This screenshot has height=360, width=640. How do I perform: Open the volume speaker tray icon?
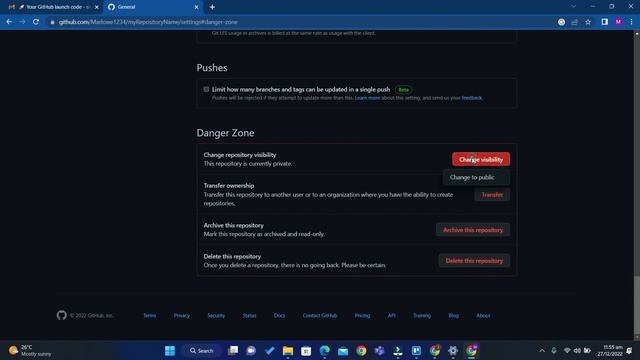[577, 351]
